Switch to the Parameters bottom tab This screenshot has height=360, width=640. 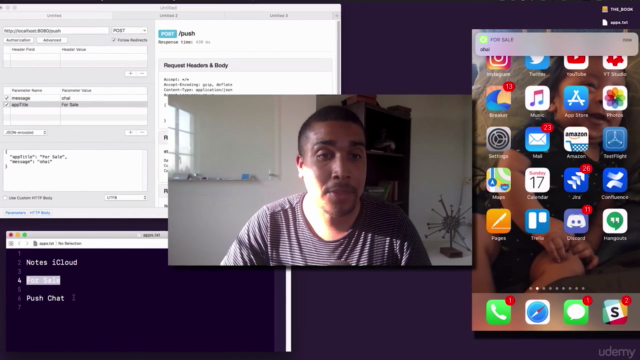[x=16, y=213]
